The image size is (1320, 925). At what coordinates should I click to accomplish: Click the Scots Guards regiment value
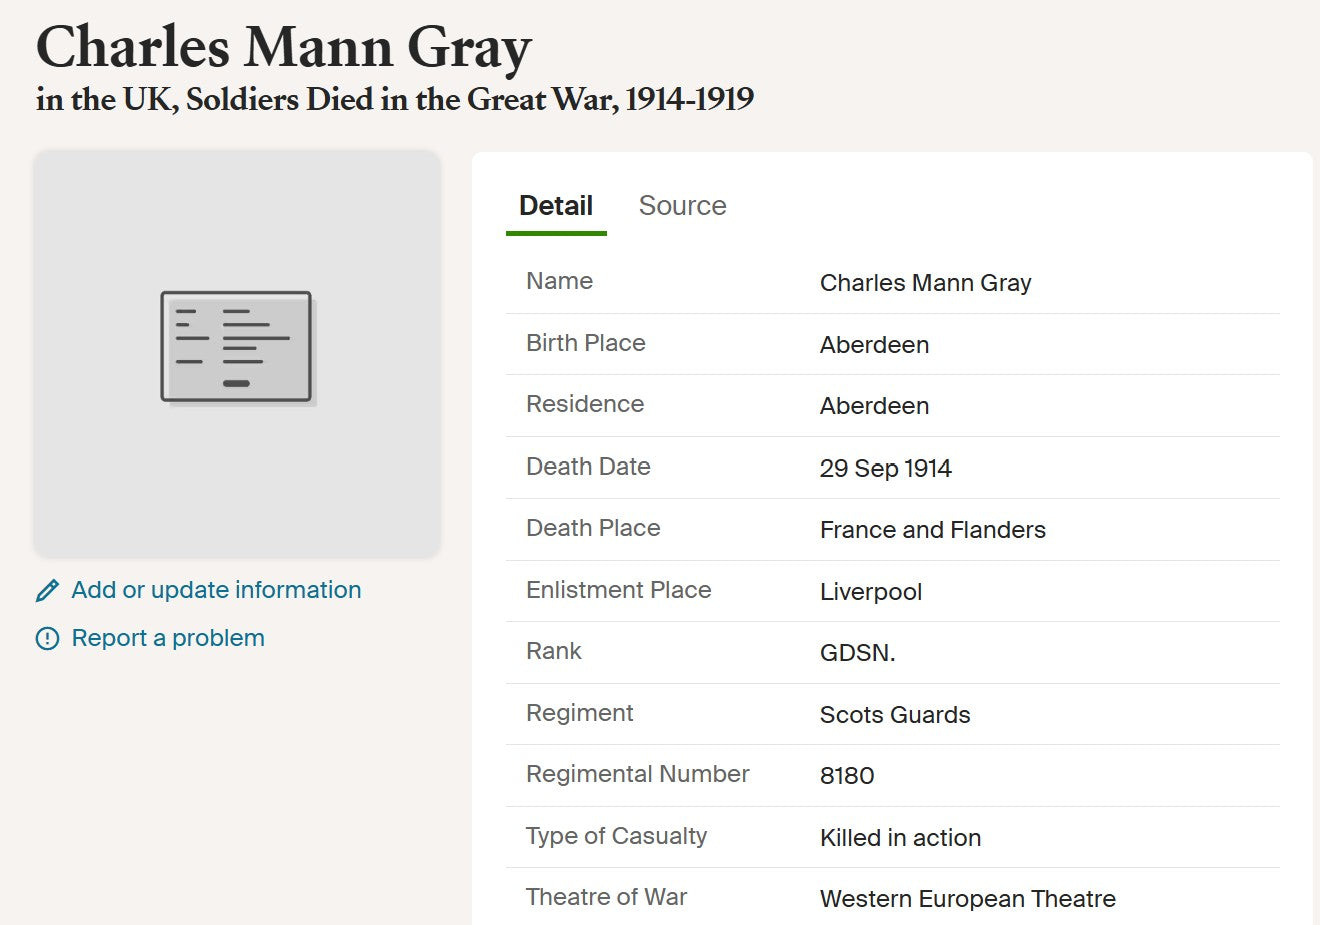point(895,715)
